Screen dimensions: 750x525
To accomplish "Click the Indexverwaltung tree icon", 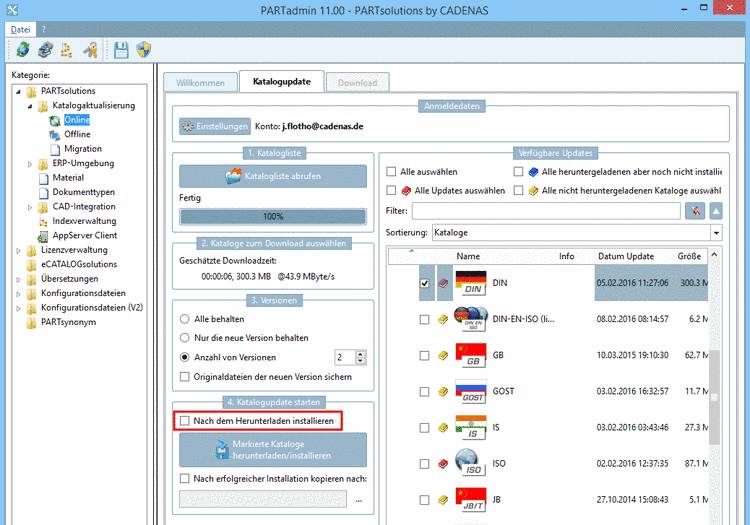I will click(44, 221).
